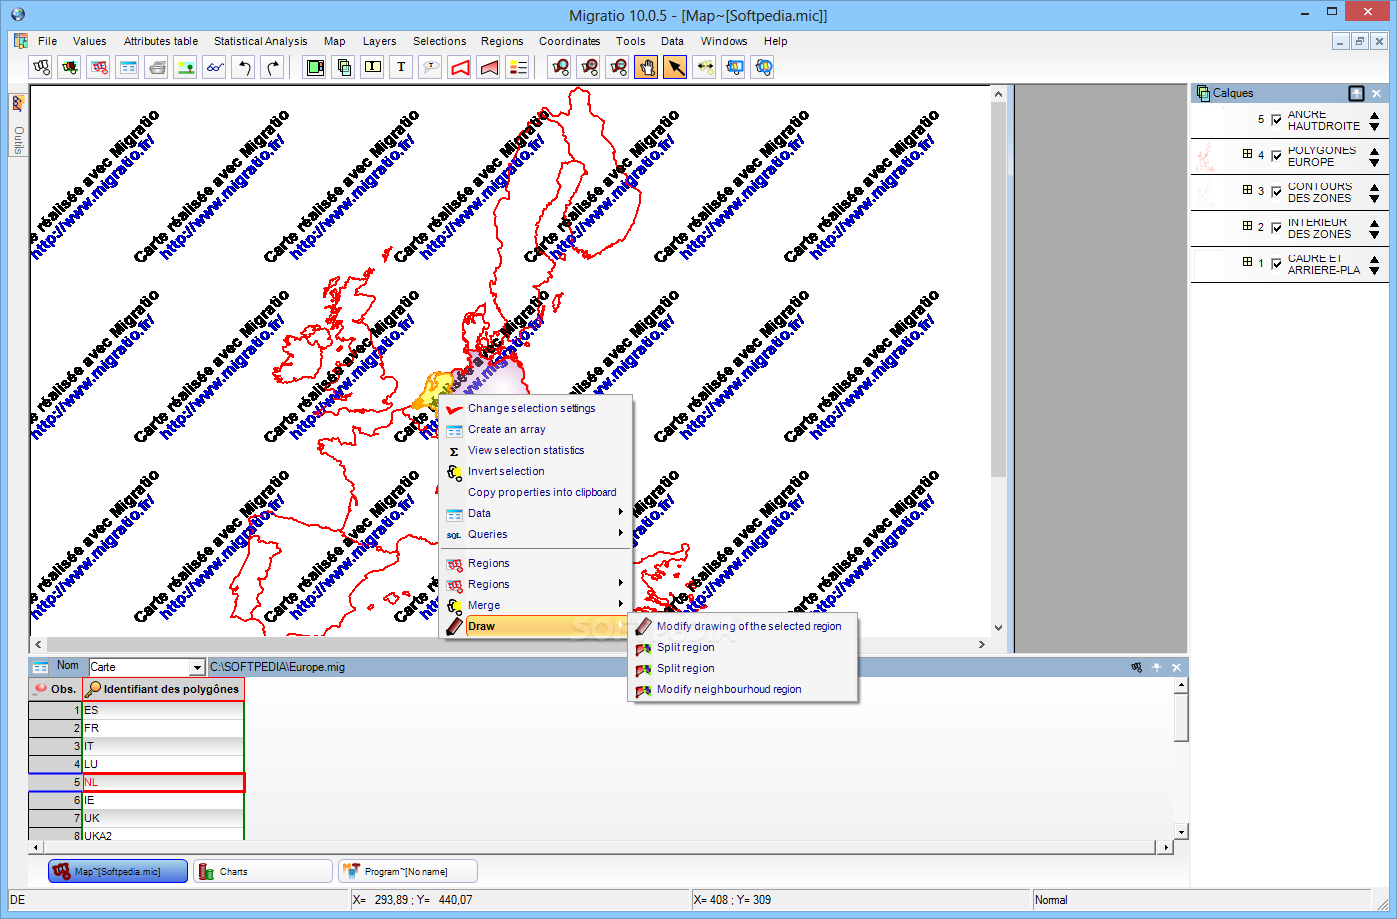The width and height of the screenshot is (1397, 919).
Task: Choose View selection statistics
Action: pyautogui.click(x=537, y=450)
